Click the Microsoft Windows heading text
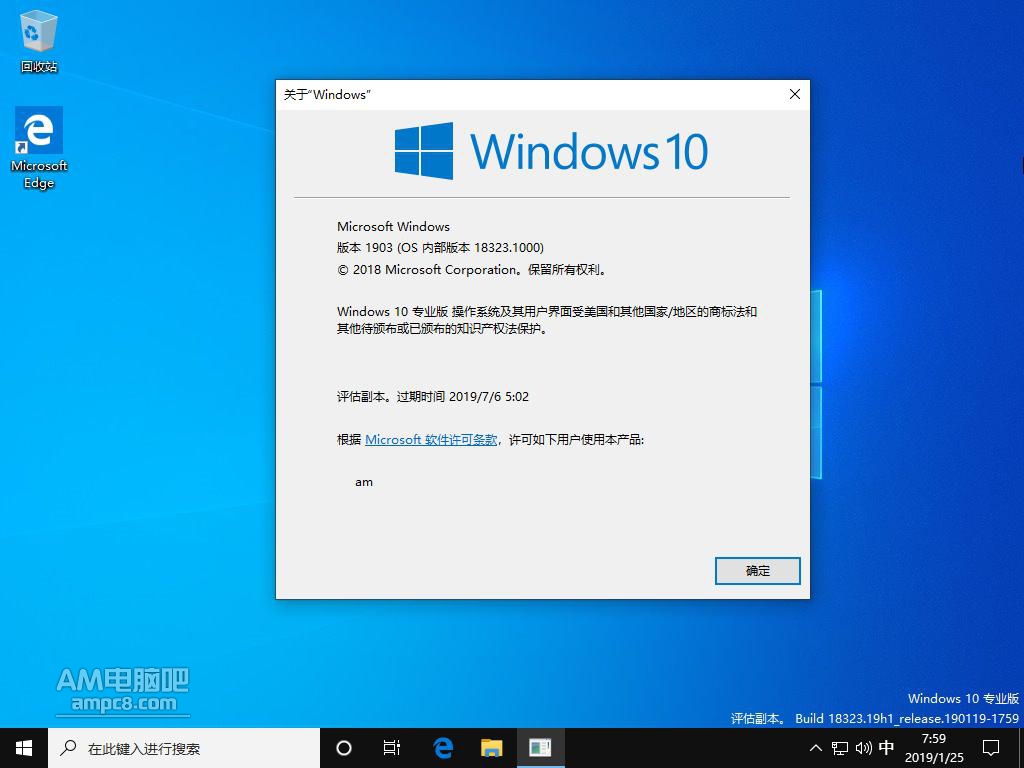 click(393, 227)
